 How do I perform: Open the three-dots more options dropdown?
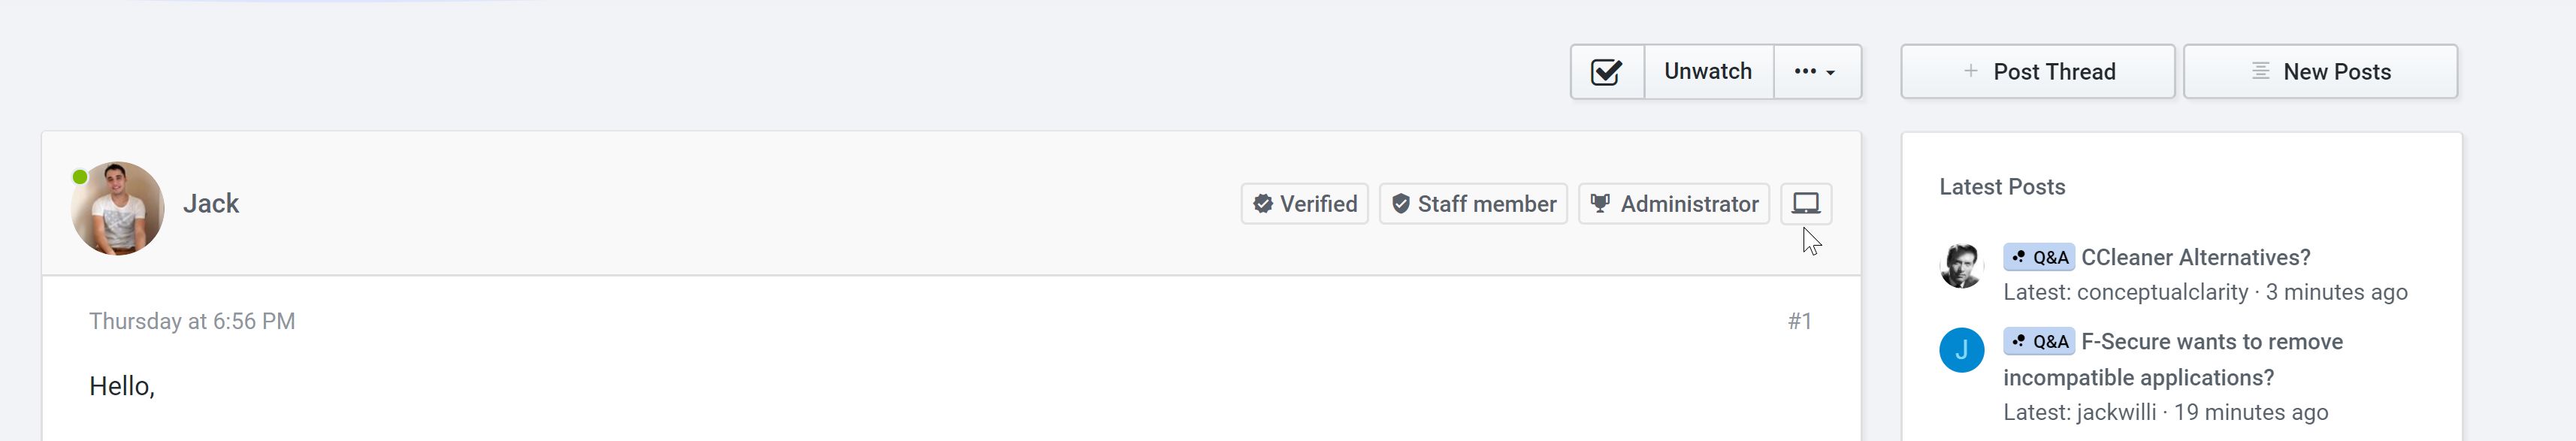tap(1815, 72)
